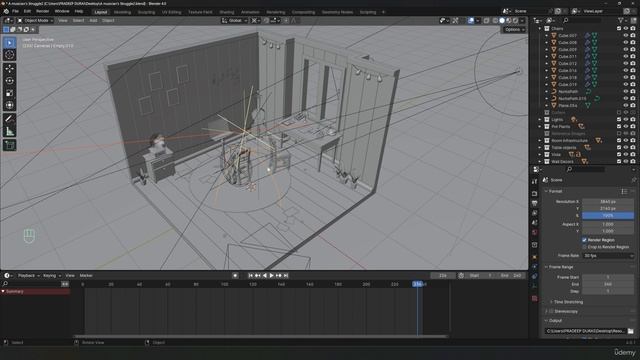Select the Measure tool
This screenshot has height=360, width=640.
9,131
